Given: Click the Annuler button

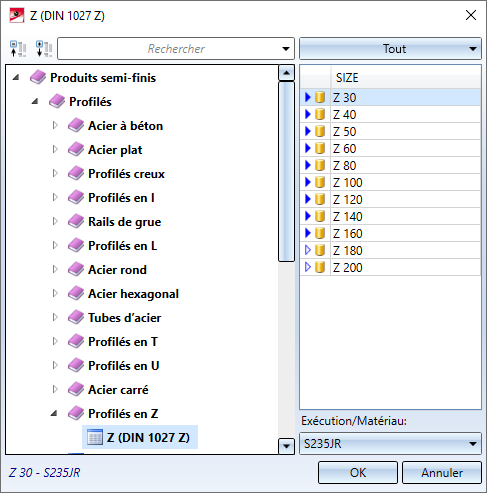Looking at the screenshot, I should [442, 472].
